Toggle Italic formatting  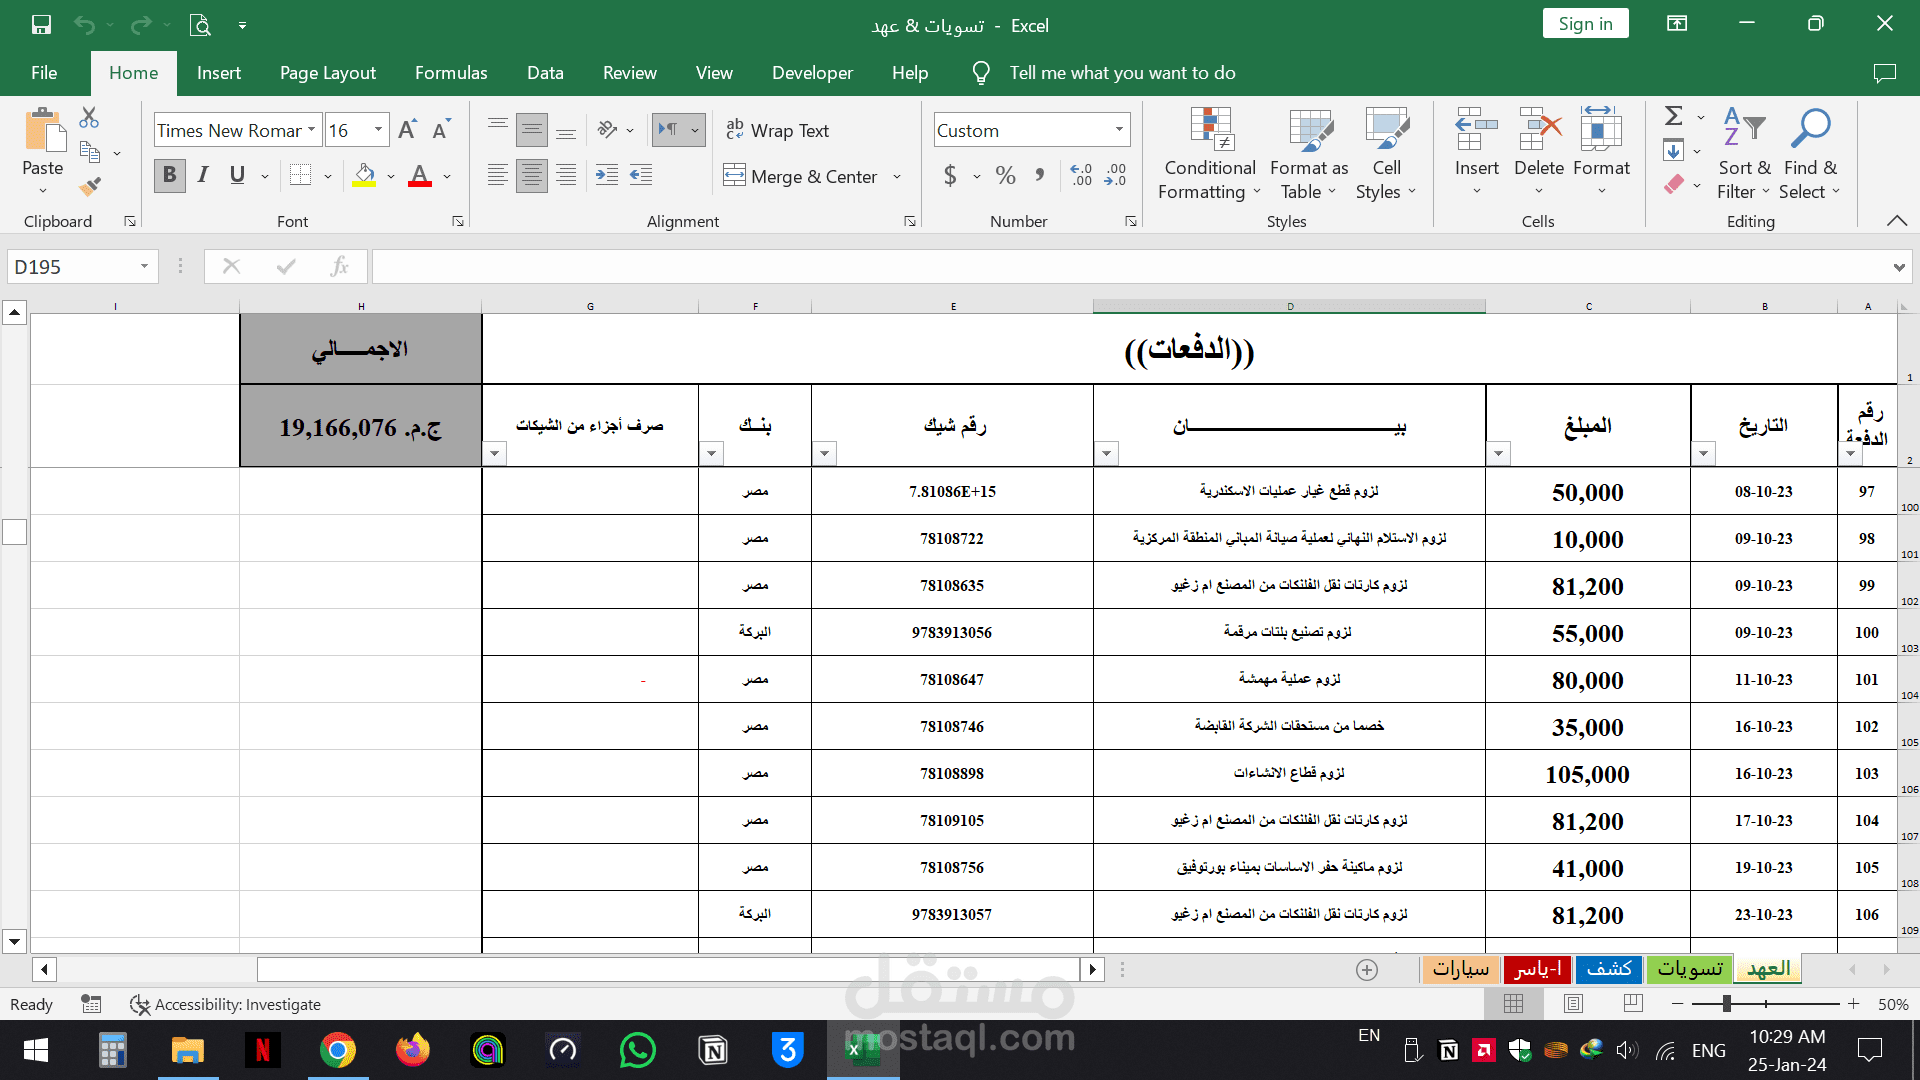click(202, 175)
